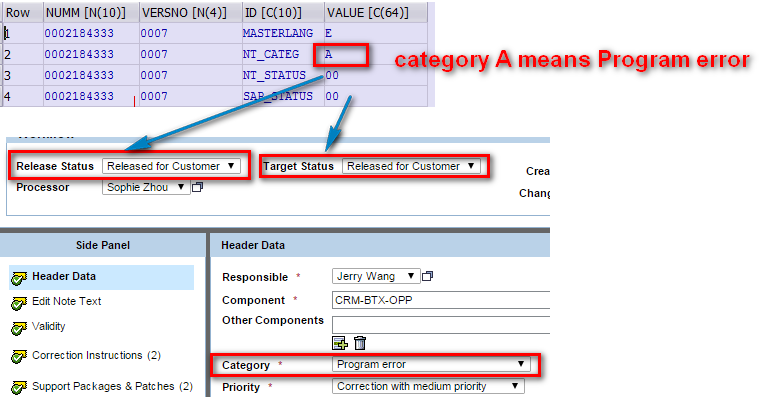Click status icon beside Edit Note Text
Image resolution: width=763 pixels, height=397 pixels.
coord(19,303)
